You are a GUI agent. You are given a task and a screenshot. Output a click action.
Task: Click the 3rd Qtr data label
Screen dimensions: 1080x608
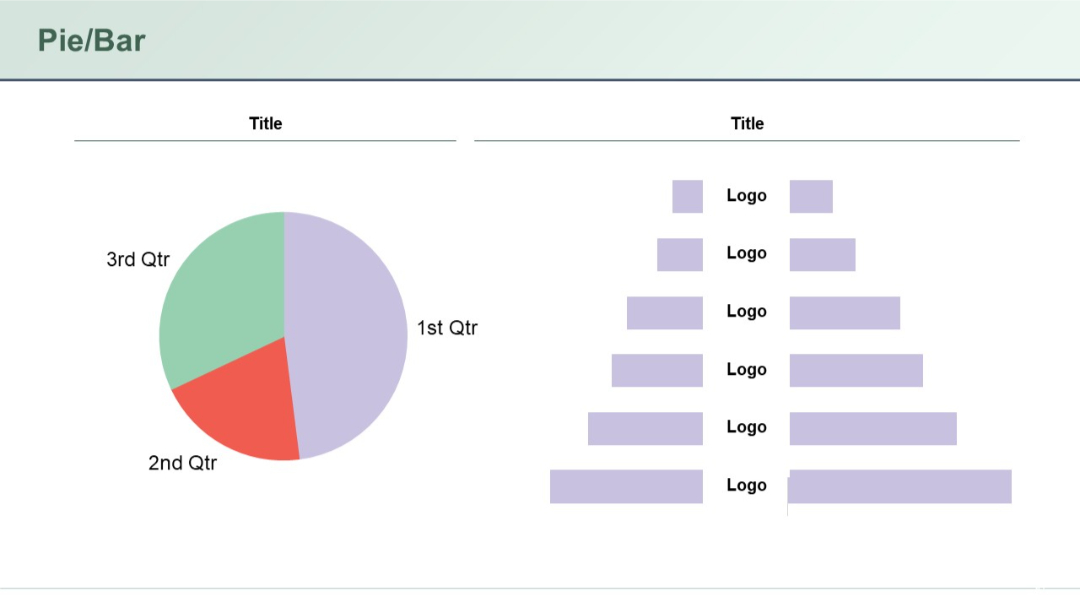[x=138, y=259]
